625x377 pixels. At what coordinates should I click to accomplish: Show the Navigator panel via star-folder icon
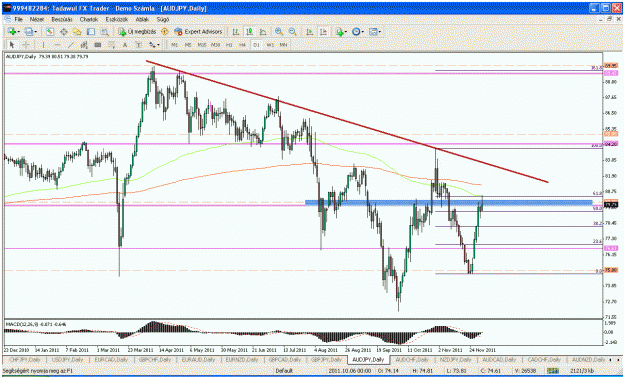click(77, 31)
